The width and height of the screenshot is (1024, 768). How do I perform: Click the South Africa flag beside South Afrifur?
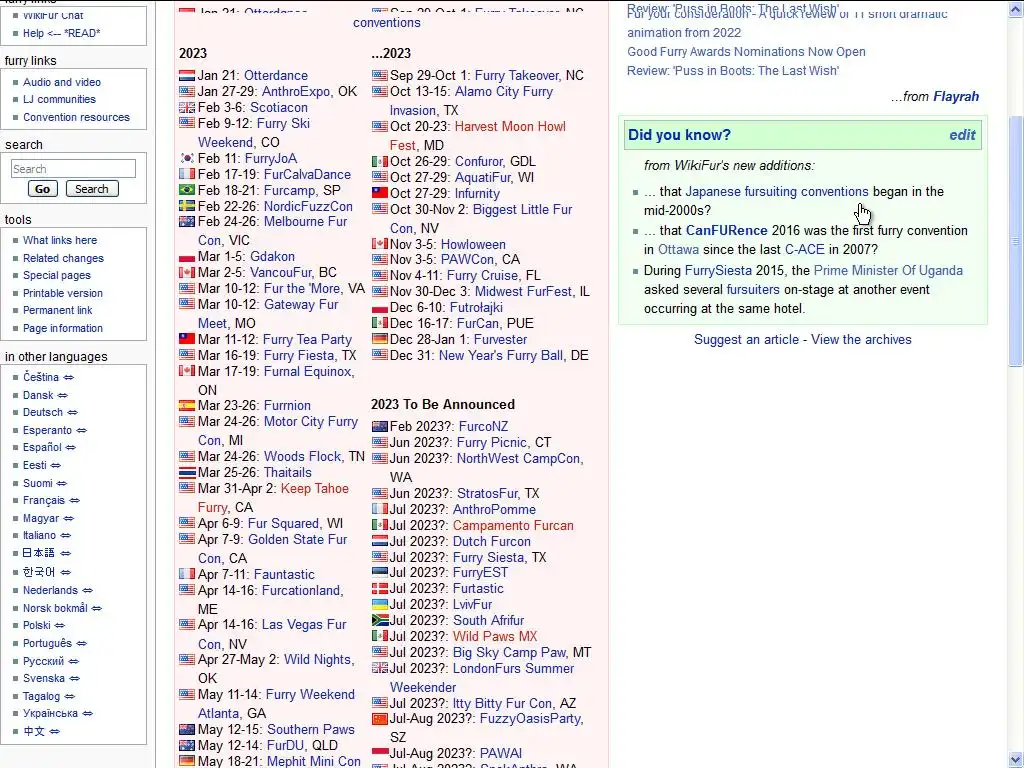point(379,620)
